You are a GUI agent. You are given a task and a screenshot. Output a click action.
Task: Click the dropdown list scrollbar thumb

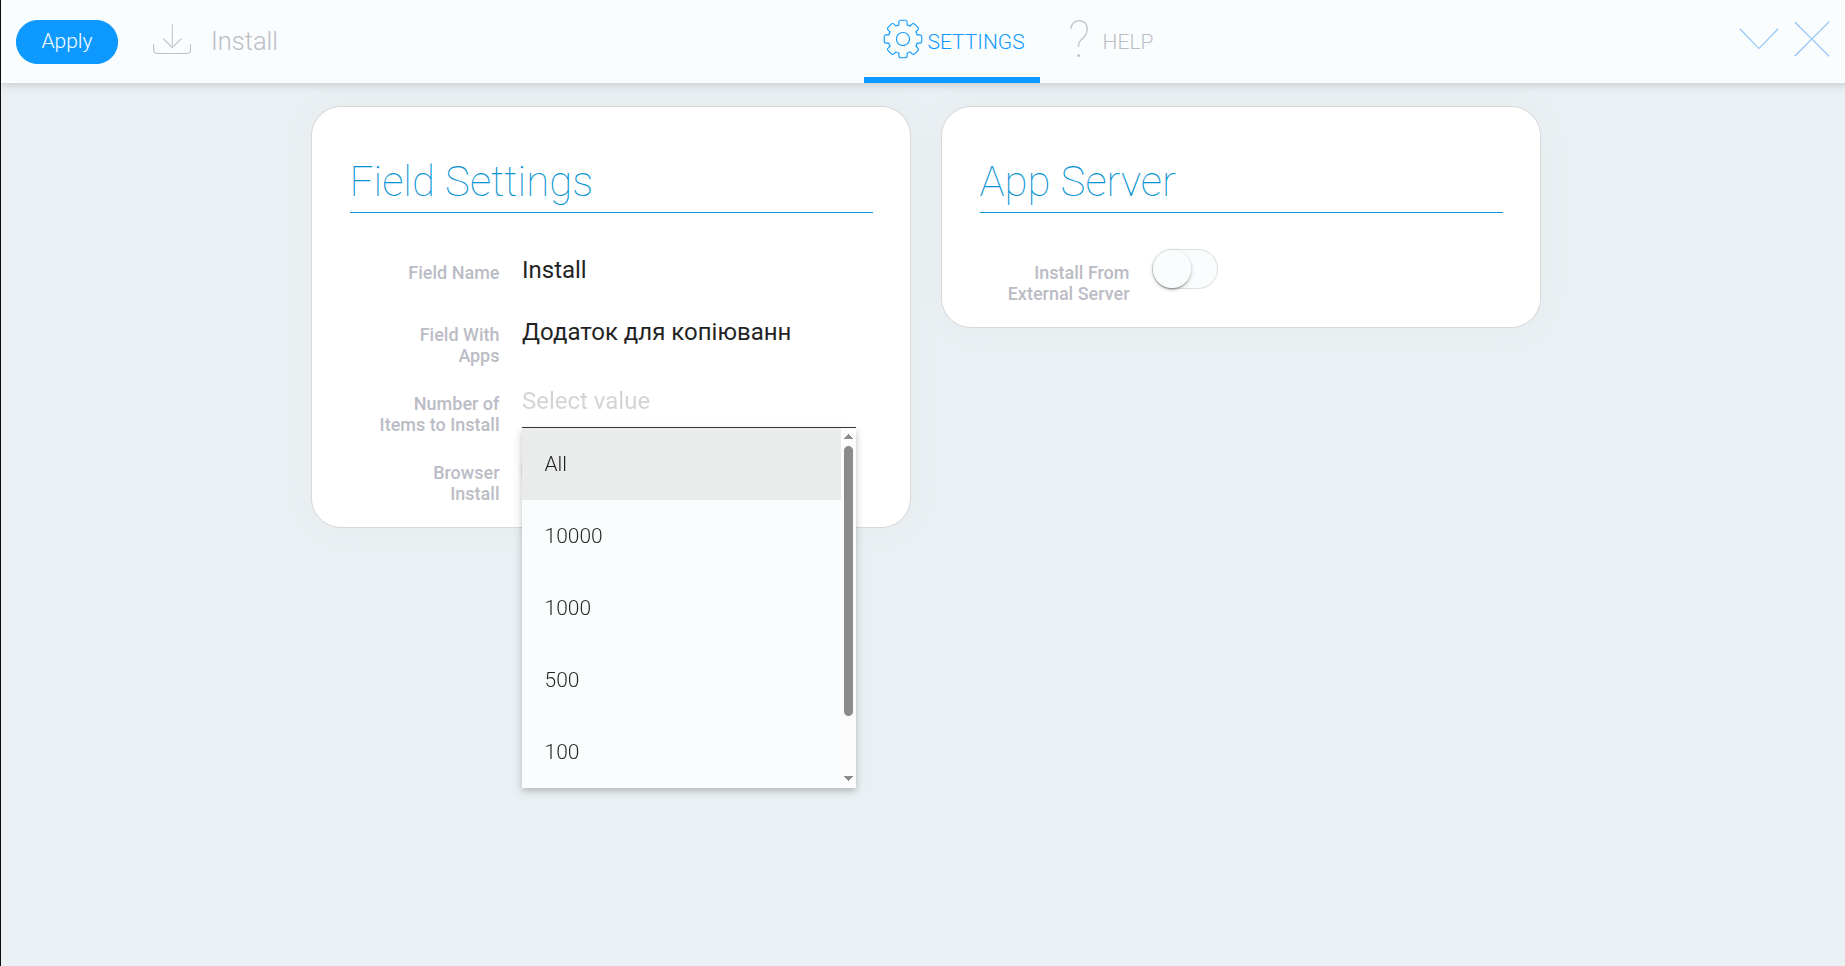pyautogui.click(x=848, y=581)
